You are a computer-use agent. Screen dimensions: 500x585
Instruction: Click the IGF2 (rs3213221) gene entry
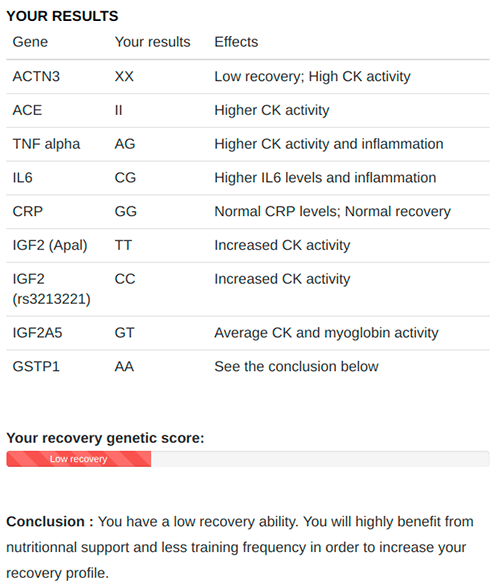[x=51, y=289]
